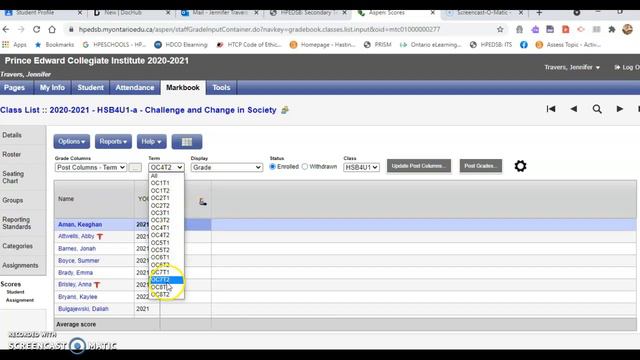Viewport: 640px width, 360px height.
Task: Select the Withdrawn status radio button
Action: point(304,167)
